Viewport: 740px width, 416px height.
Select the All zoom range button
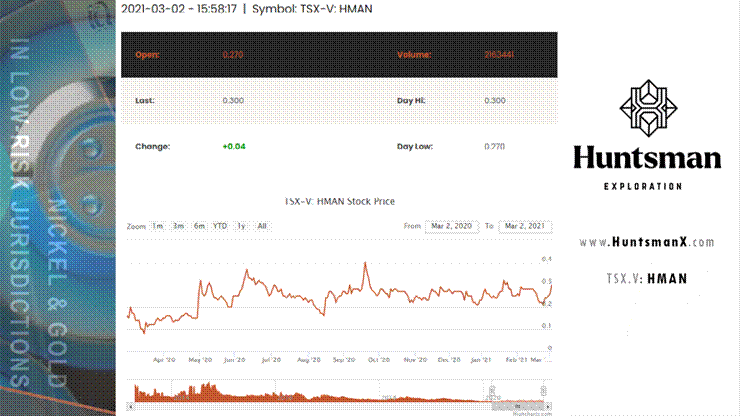pos(262,226)
